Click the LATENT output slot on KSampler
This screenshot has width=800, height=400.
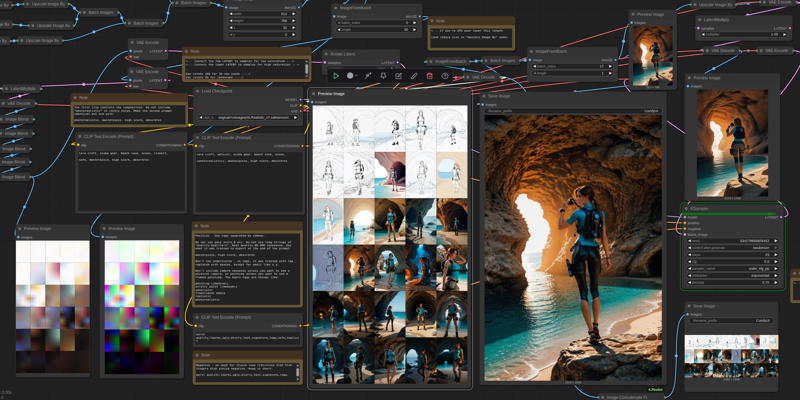[x=782, y=217]
